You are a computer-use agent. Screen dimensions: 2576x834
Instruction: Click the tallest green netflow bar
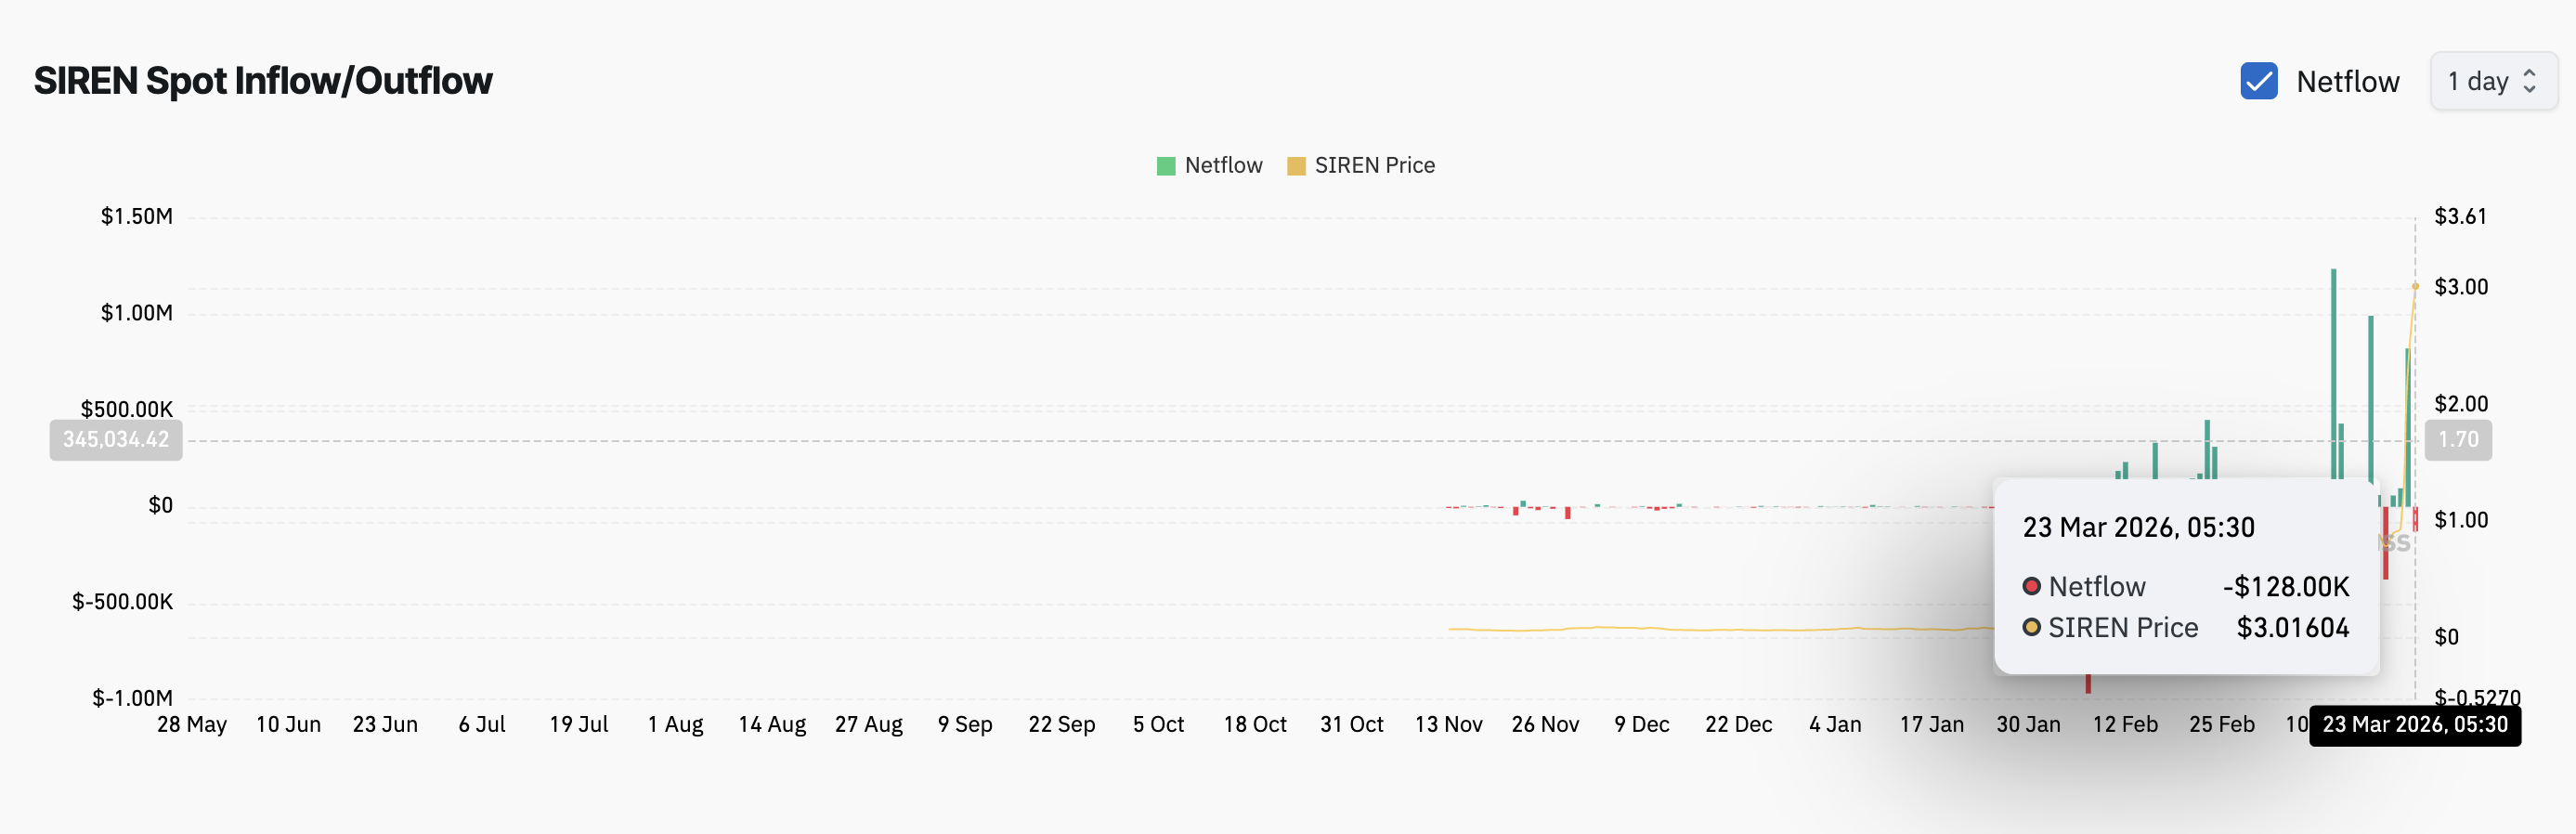2333,380
